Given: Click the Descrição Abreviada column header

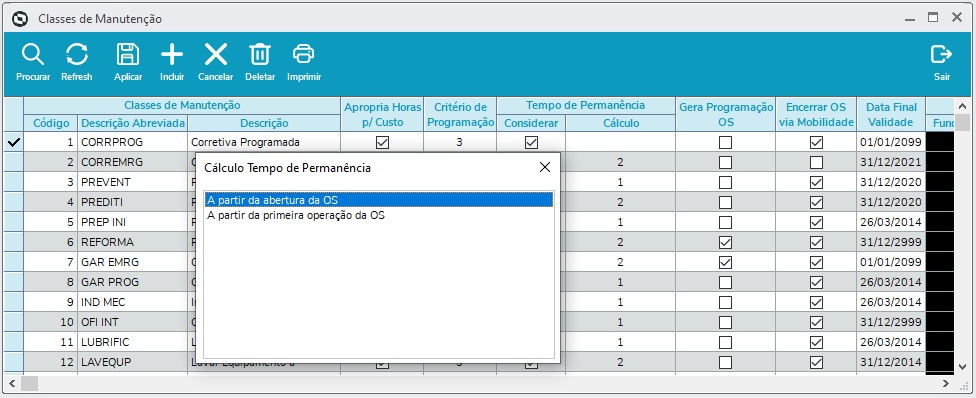Looking at the screenshot, I should pyautogui.click(x=133, y=123).
